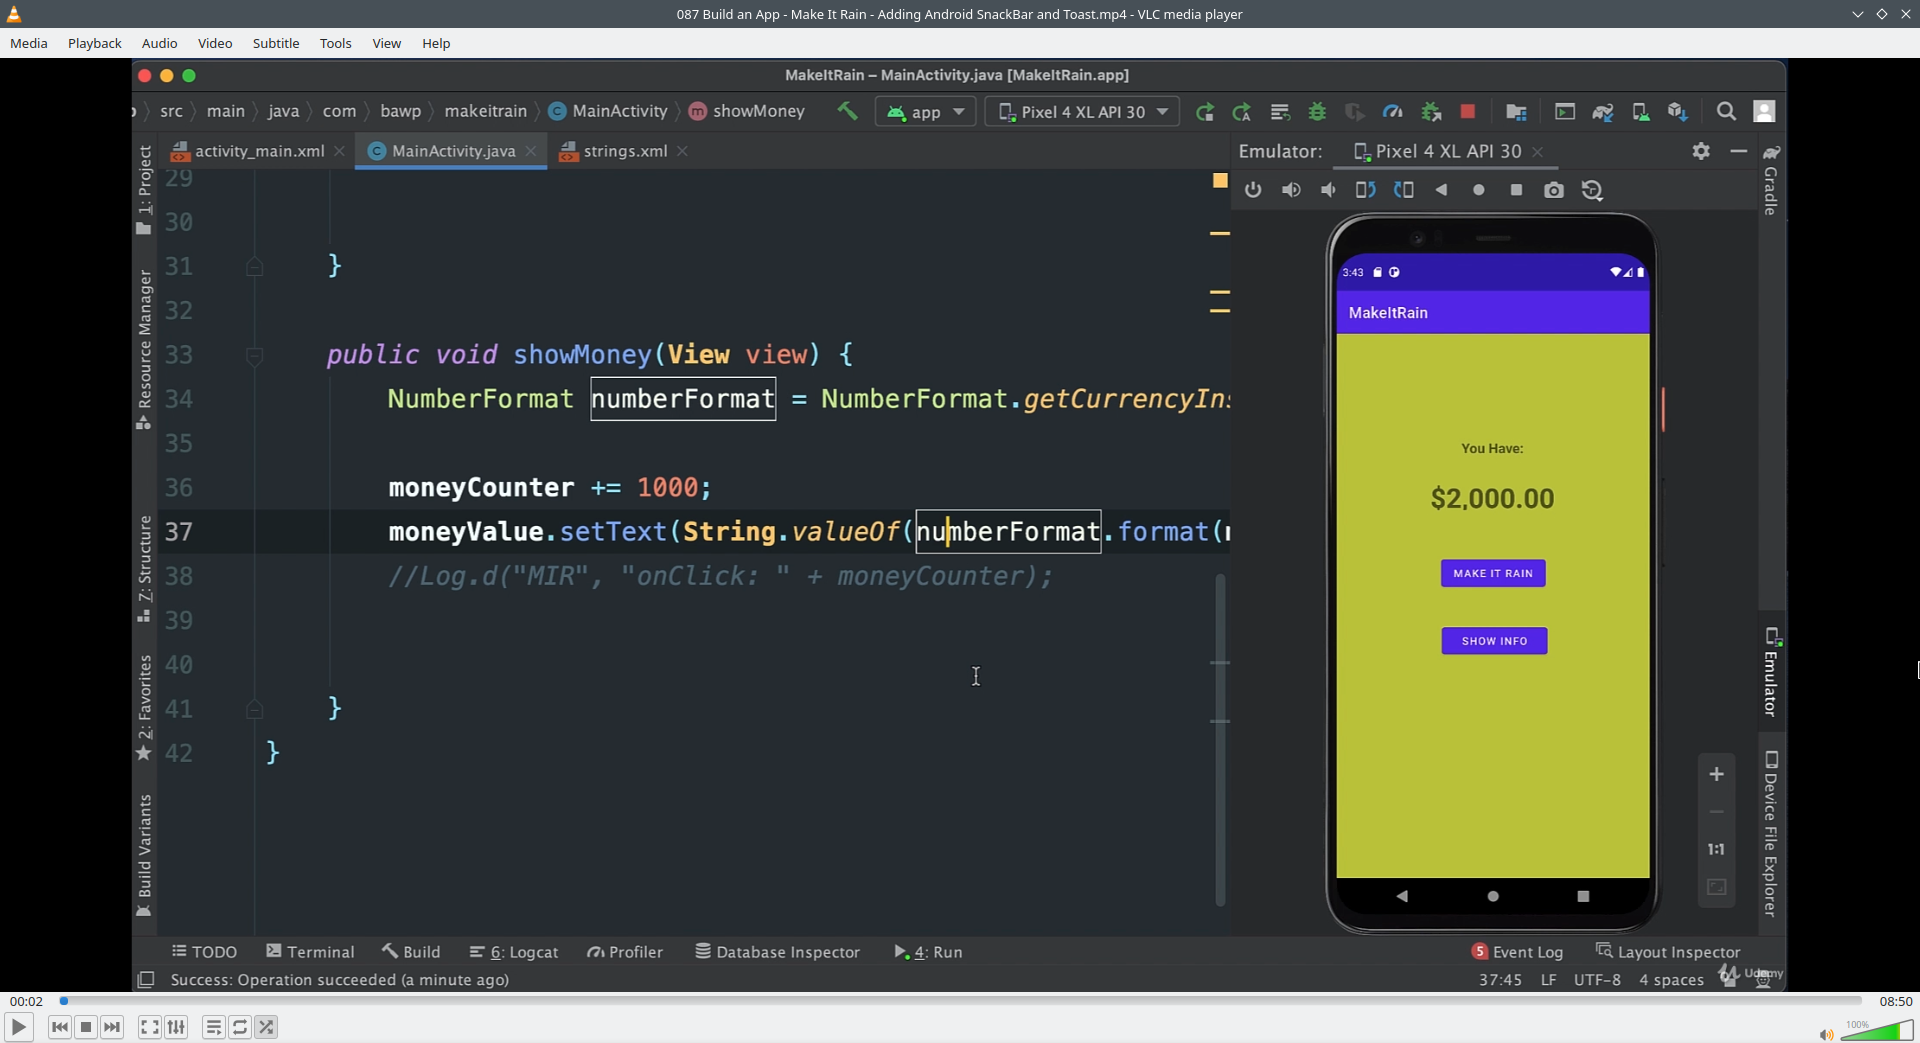Toggle the Resource Manager side panel
Screen dimensions: 1920x1043
tap(144, 349)
